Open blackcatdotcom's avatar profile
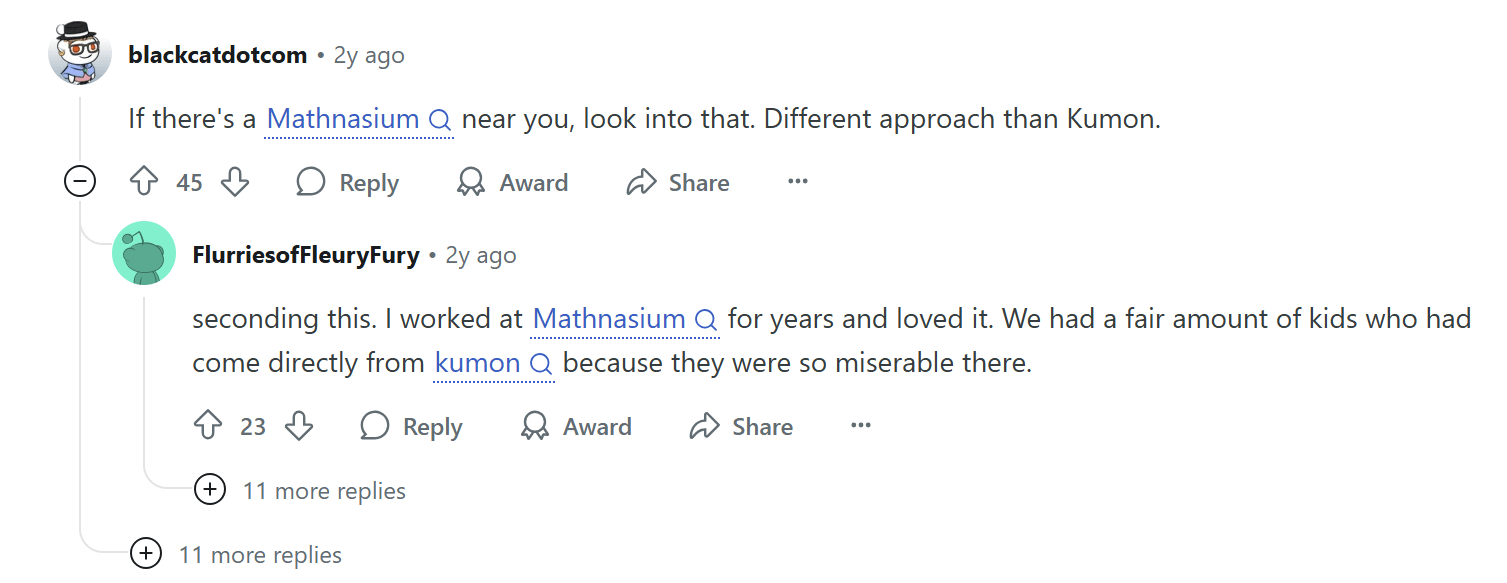 click(x=80, y=55)
